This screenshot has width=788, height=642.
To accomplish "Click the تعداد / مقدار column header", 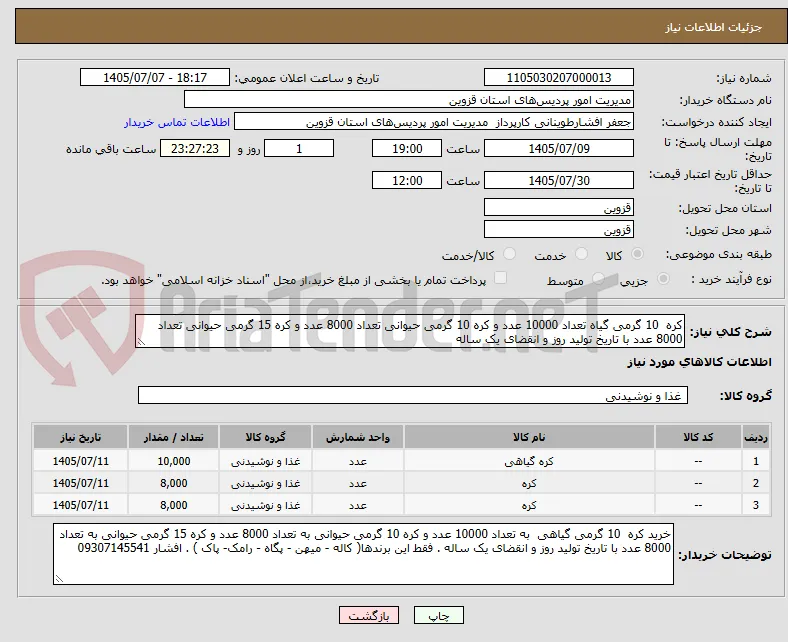I will (173, 437).
